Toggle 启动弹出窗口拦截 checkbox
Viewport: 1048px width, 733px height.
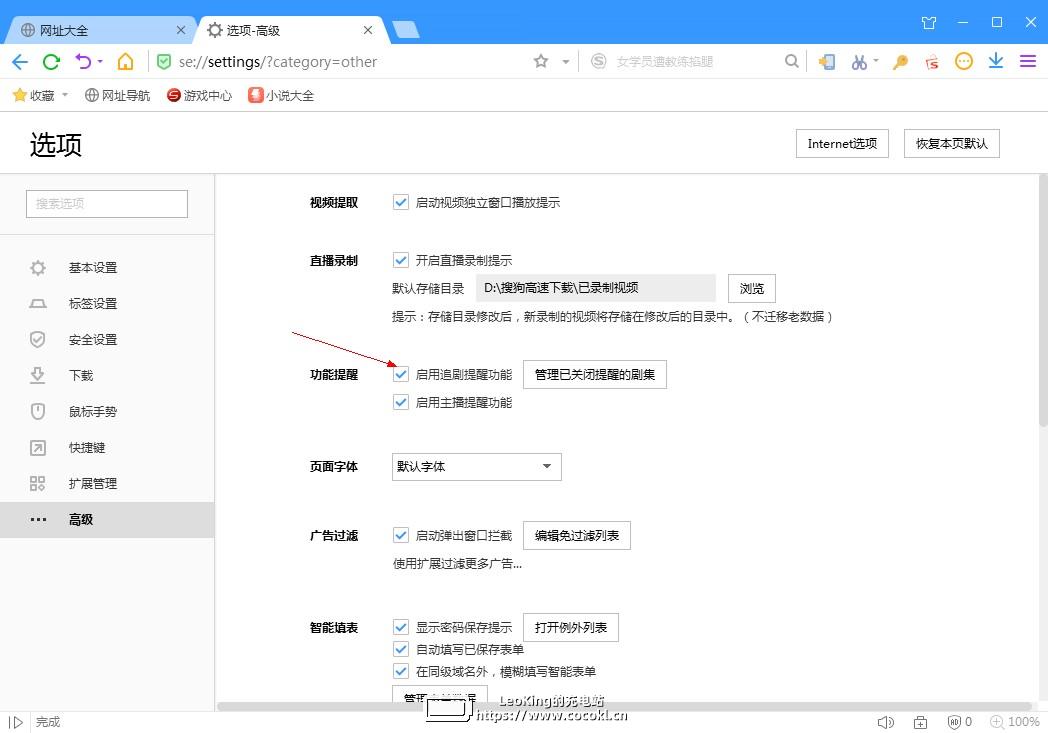pyautogui.click(x=401, y=536)
